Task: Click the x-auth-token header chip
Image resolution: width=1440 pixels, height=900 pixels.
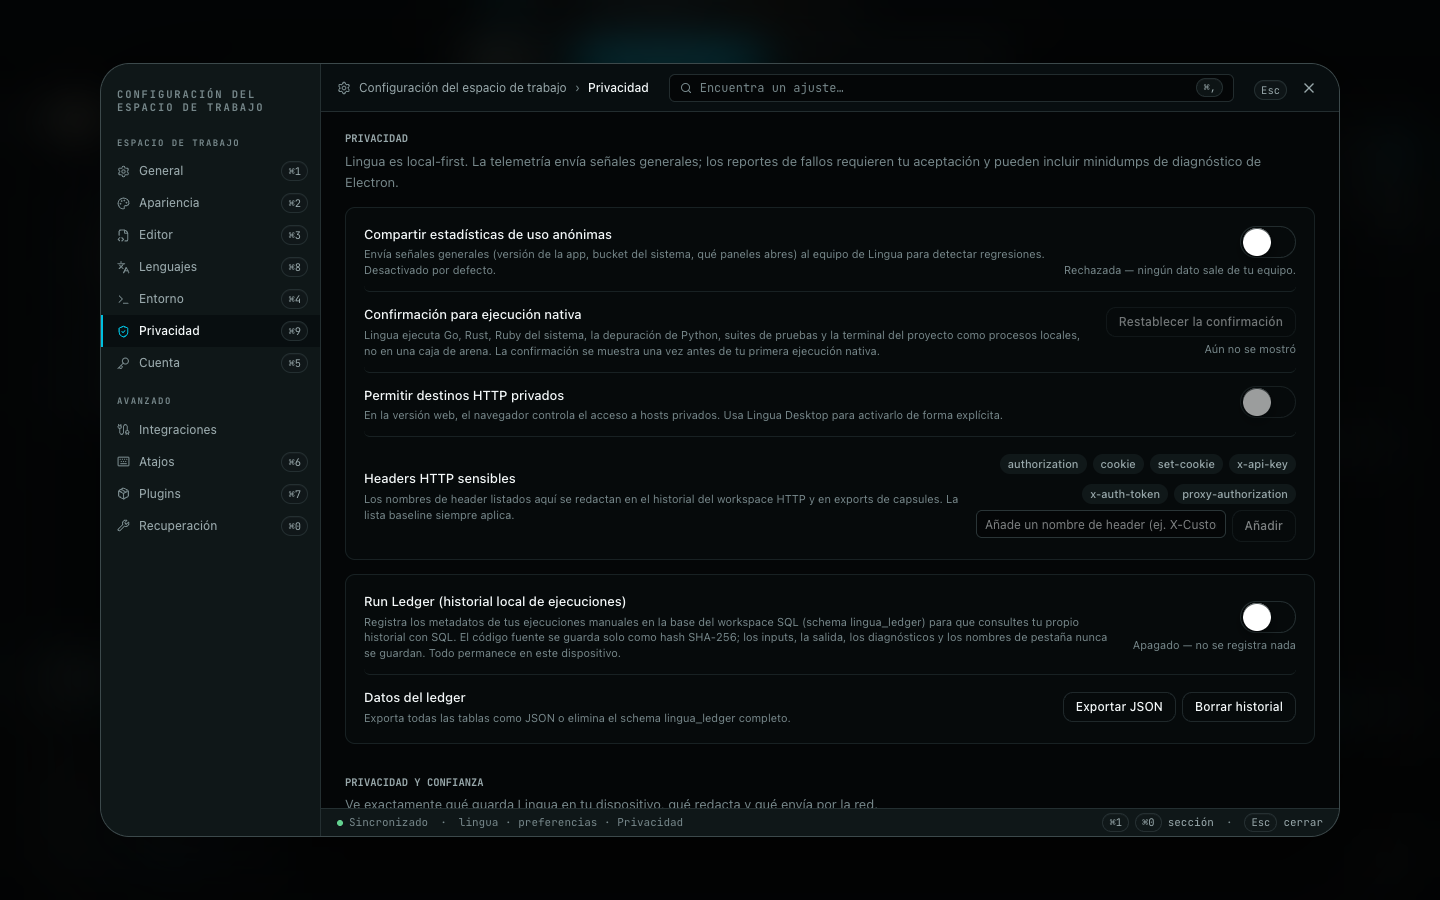Action: click(x=1125, y=494)
